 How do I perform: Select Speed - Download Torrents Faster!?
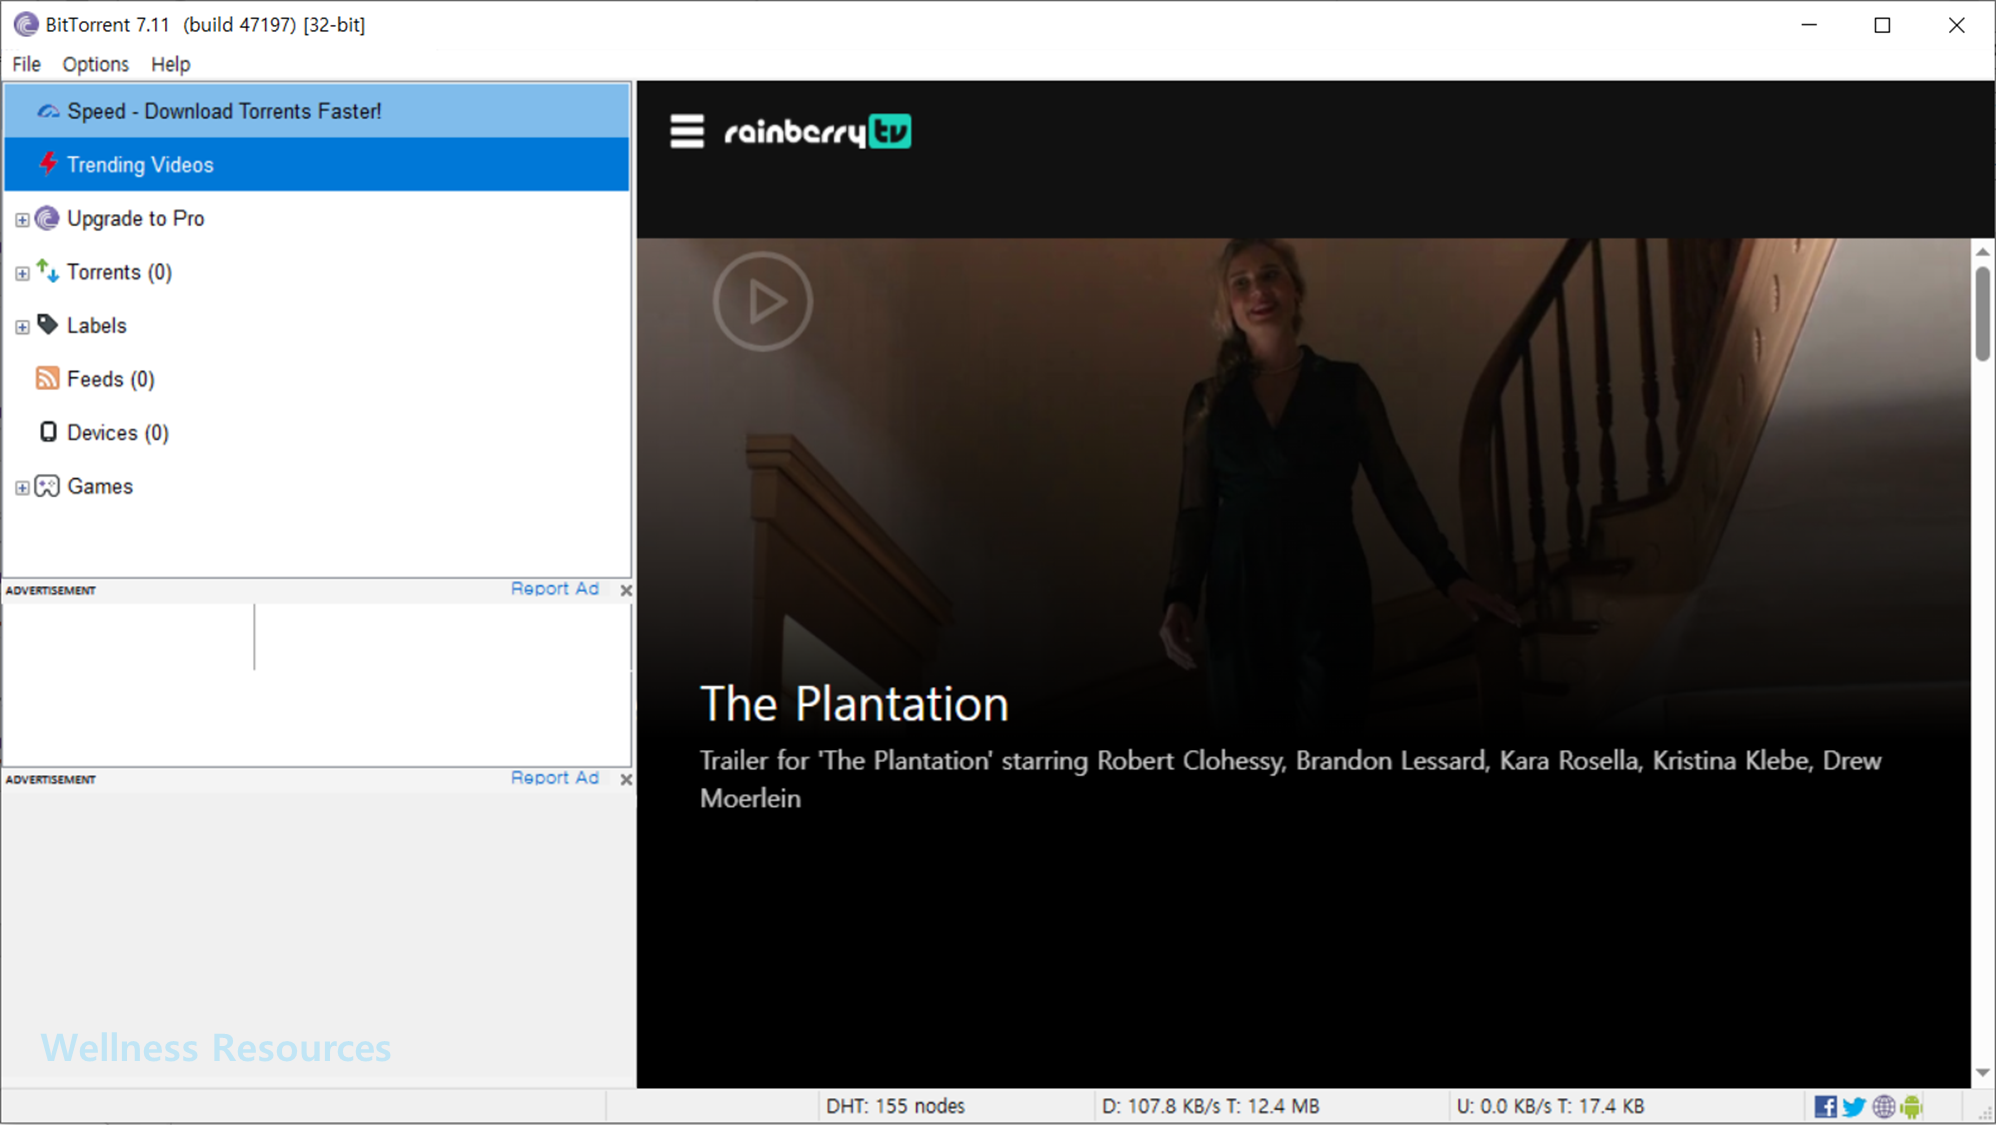[317, 111]
